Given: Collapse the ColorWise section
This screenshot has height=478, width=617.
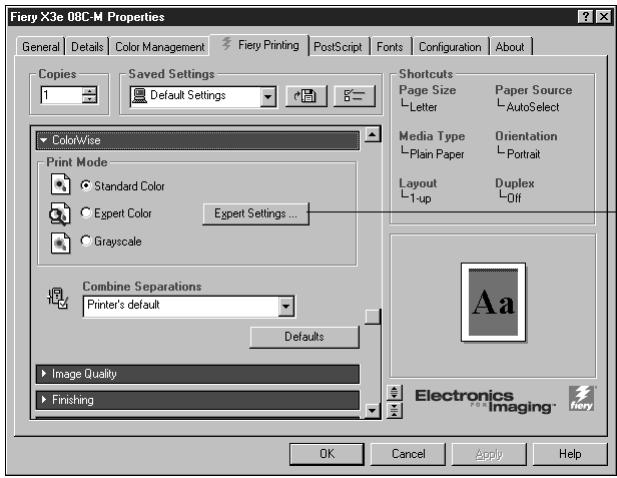Looking at the screenshot, I should tap(198, 140).
